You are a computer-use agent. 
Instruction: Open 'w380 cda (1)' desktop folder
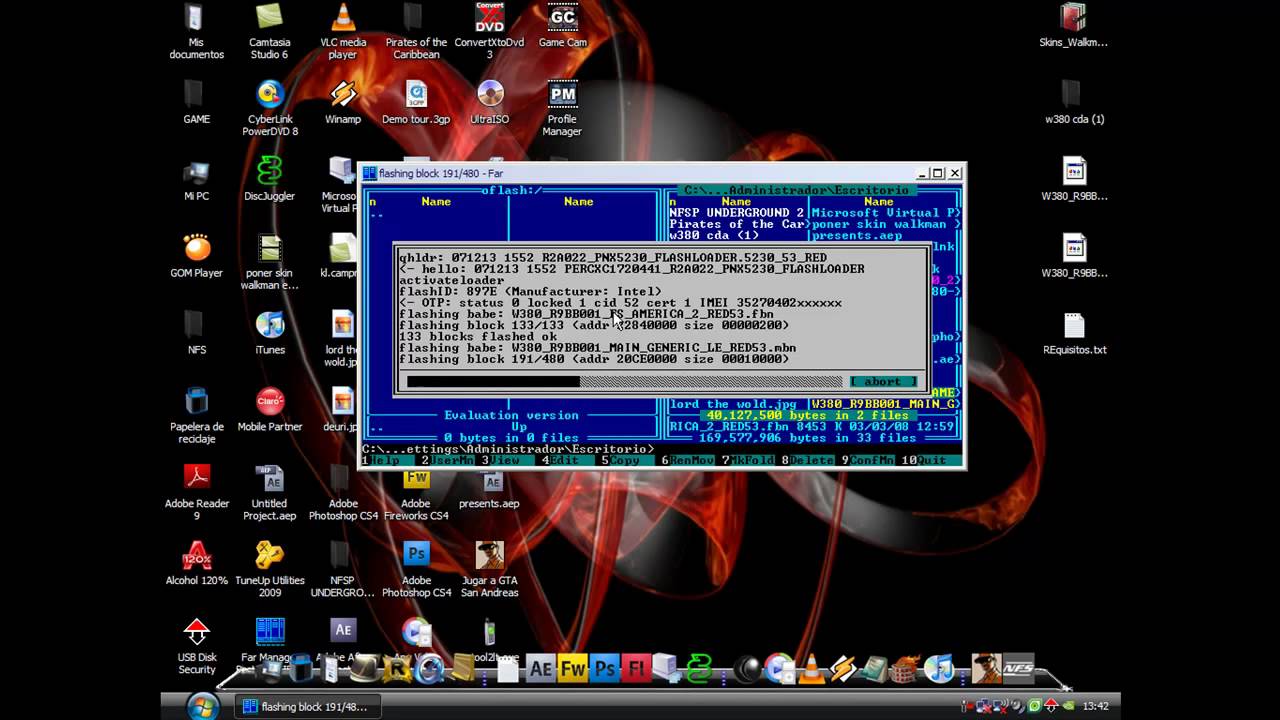coord(1074,102)
